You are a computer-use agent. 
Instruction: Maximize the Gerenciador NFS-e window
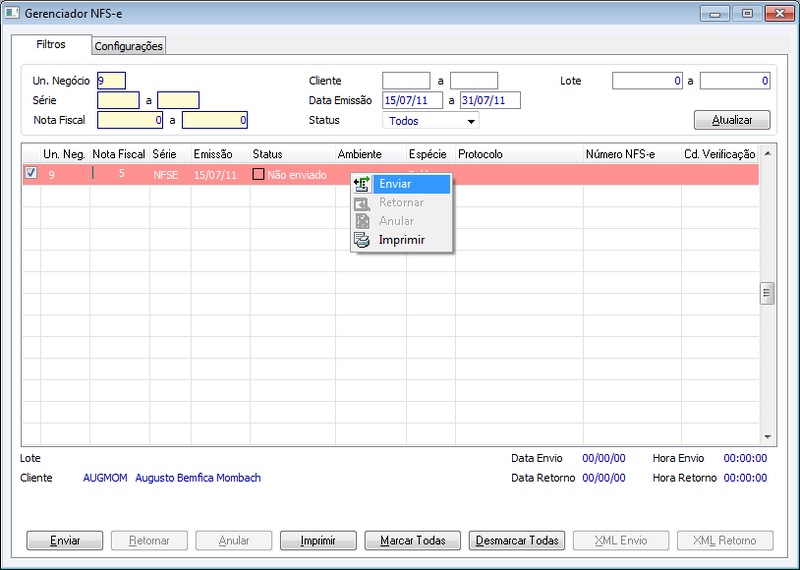coord(747,13)
